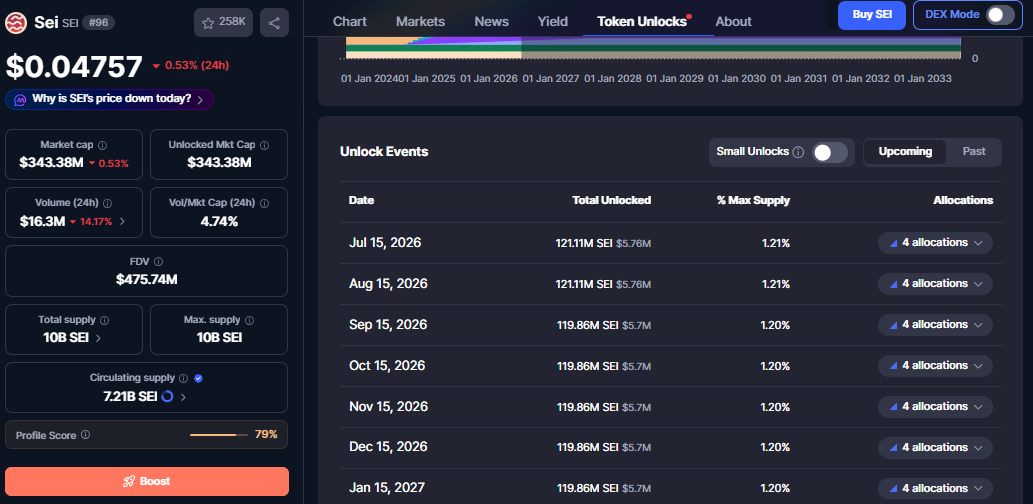Switch to the About tab
1033x504 pixels.
click(733, 21)
